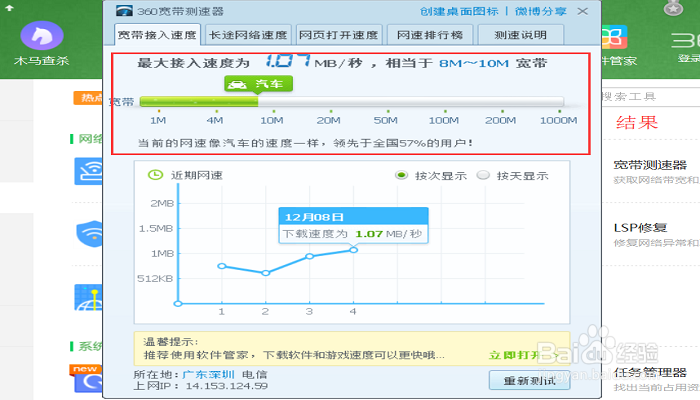The height and width of the screenshot is (400, 700).
Task: Switch to 测速说明 tab
Action: [x=521, y=35]
